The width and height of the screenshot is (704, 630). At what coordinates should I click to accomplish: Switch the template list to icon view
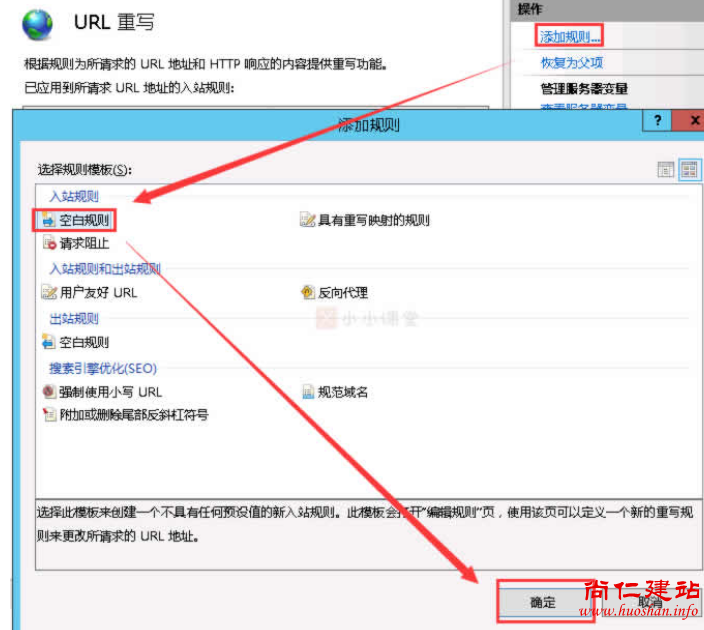(x=688, y=170)
